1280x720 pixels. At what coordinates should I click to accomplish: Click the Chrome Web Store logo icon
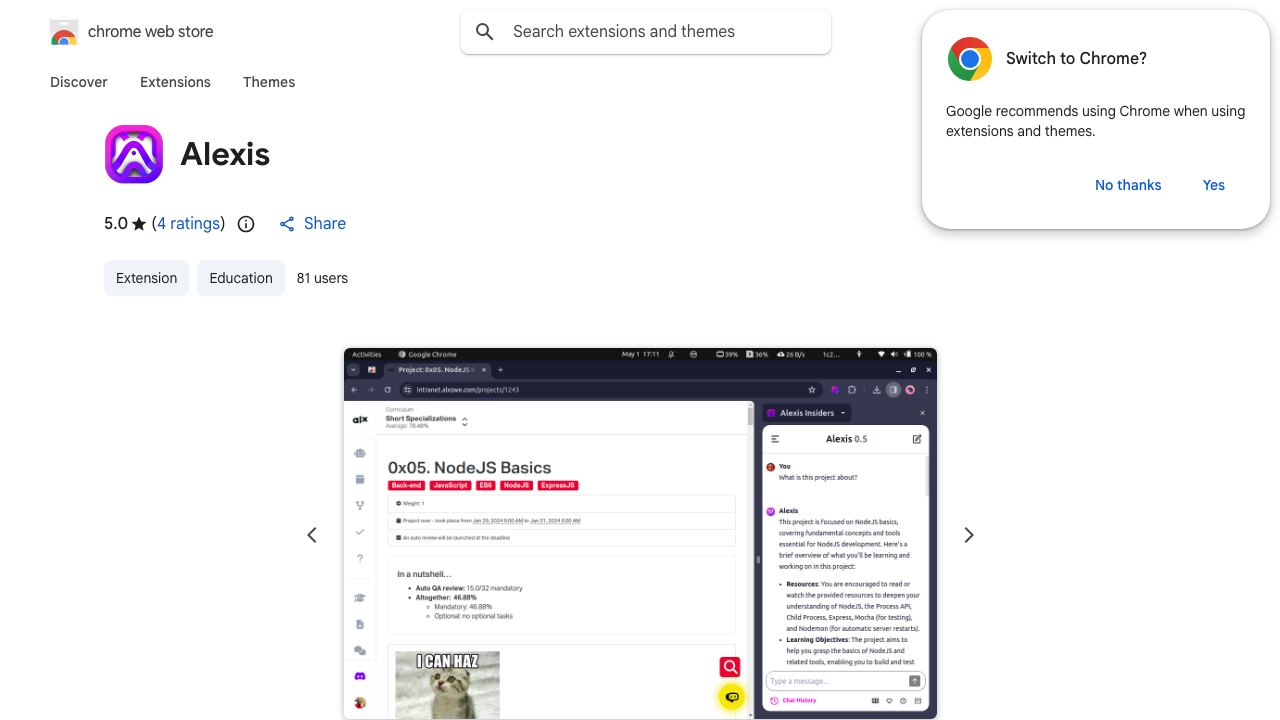(x=64, y=32)
